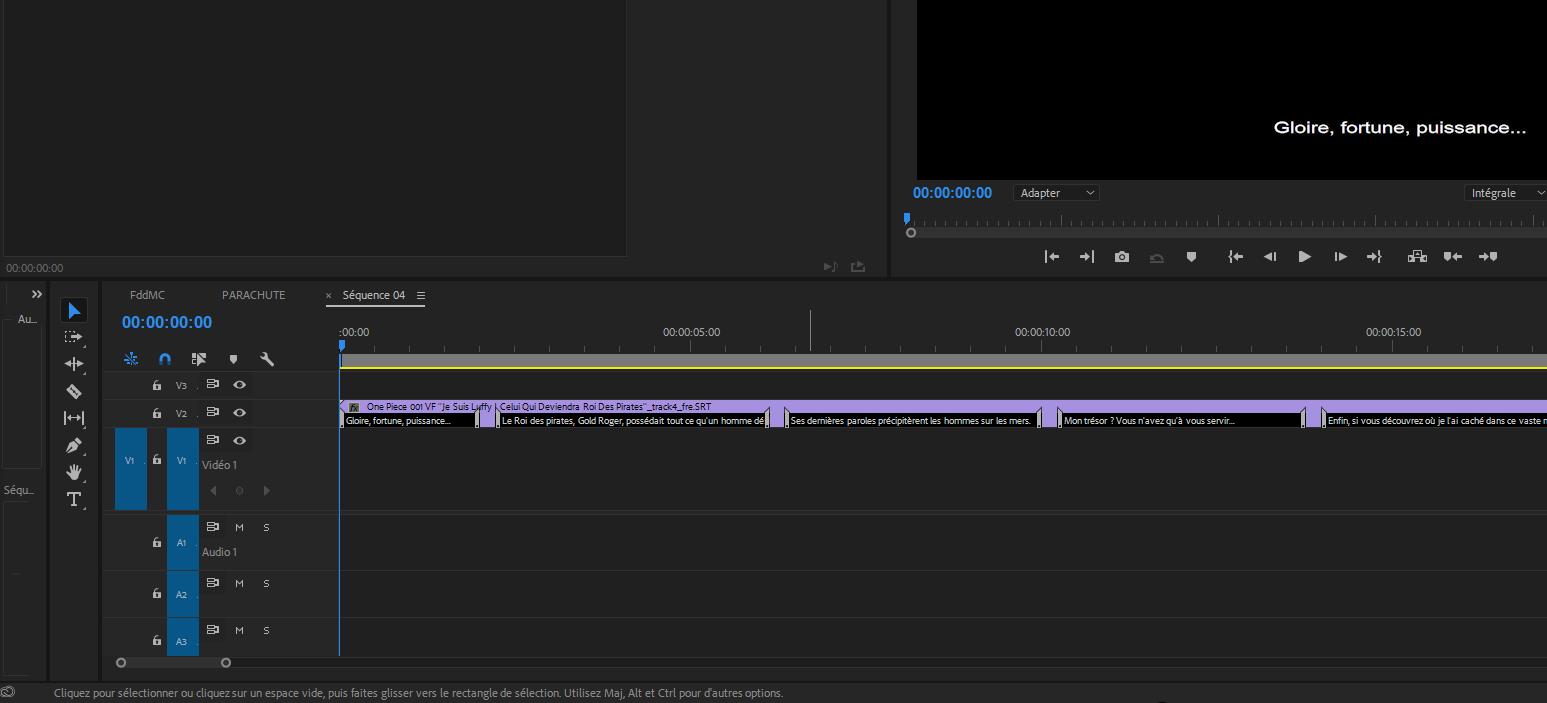Select the Ripple Edit tool
The image size is (1547, 703).
(x=74, y=364)
